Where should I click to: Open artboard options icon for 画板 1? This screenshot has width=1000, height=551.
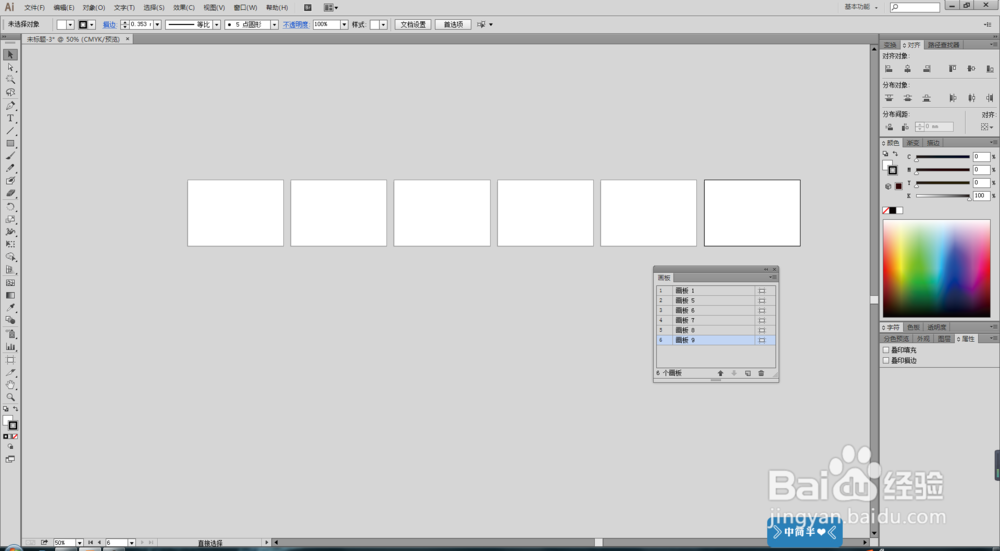click(761, 291)
